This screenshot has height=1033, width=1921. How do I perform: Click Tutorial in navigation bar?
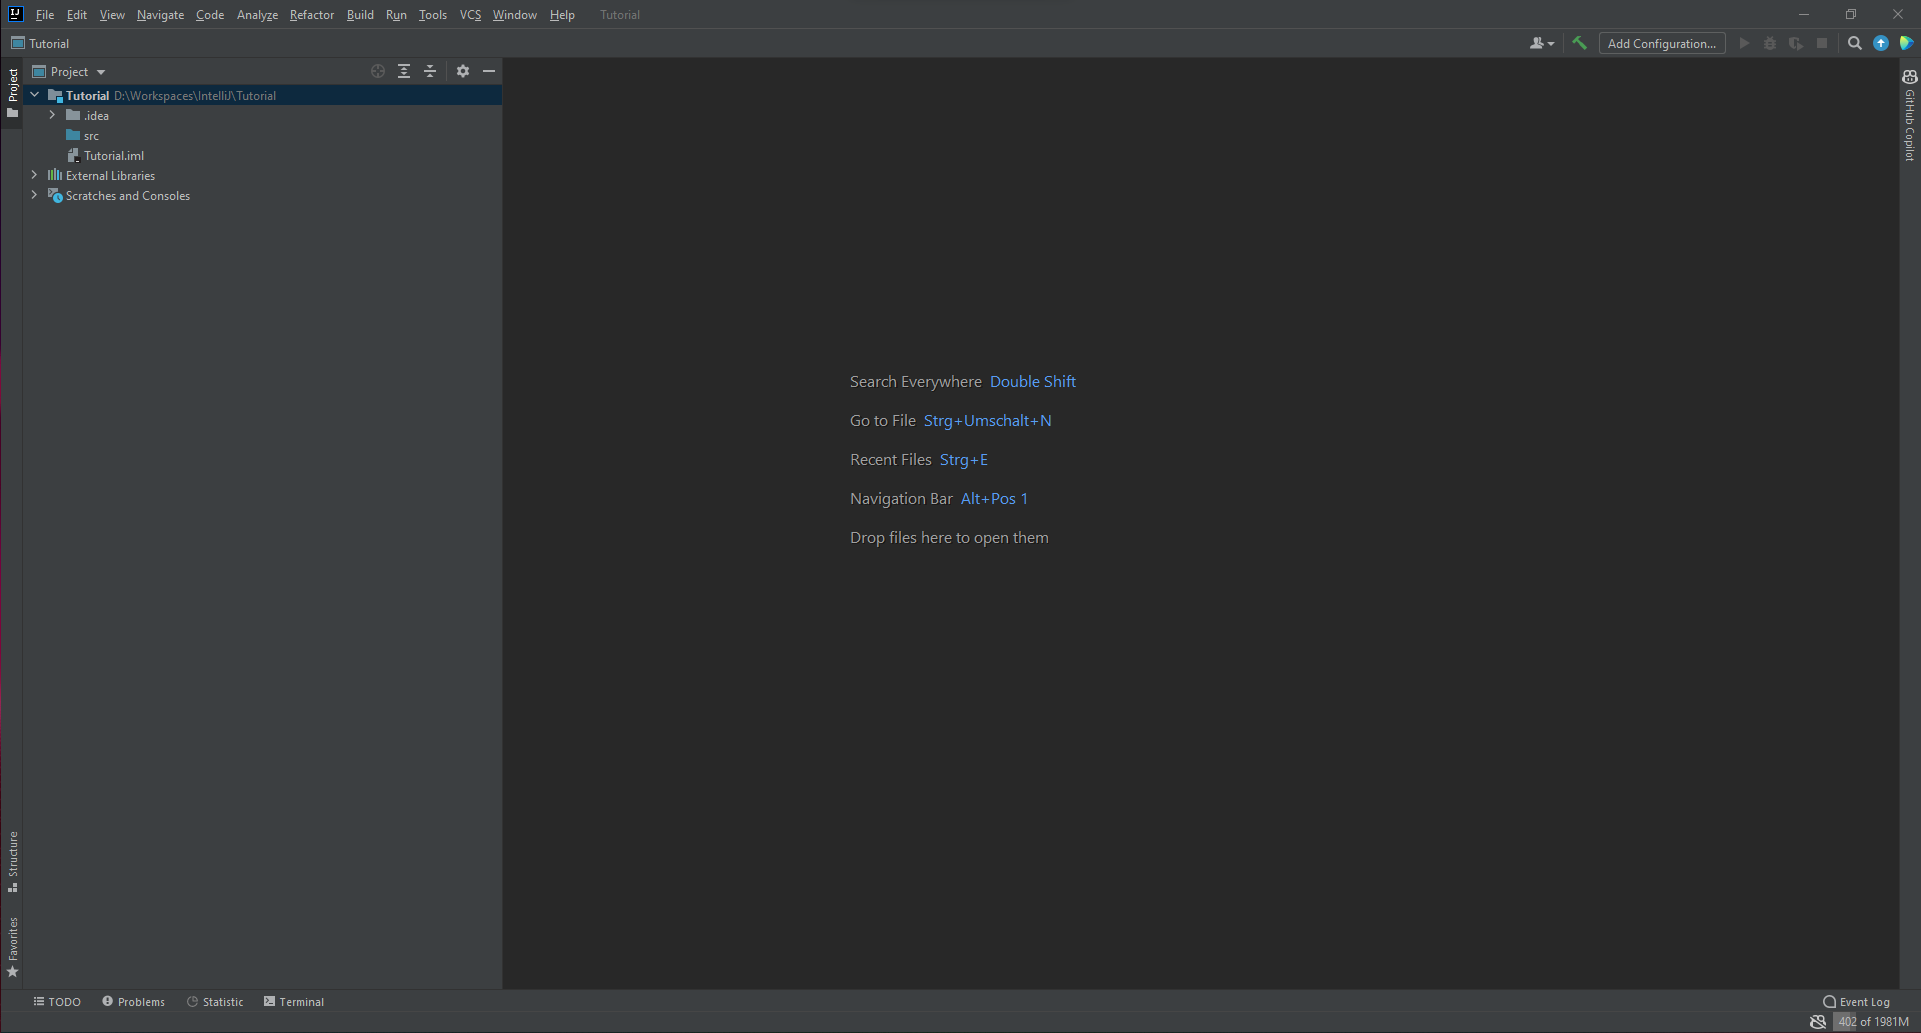[x=49, y=43]
